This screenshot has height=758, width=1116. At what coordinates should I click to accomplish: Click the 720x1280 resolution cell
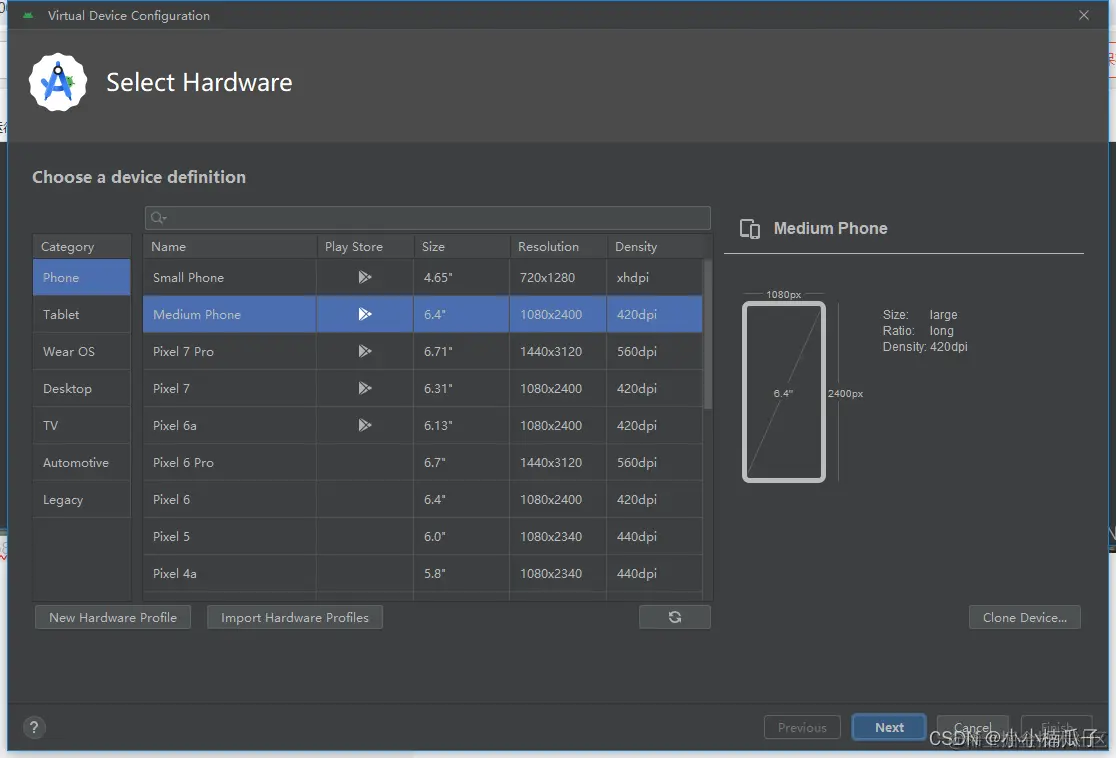tap(558, 278)
